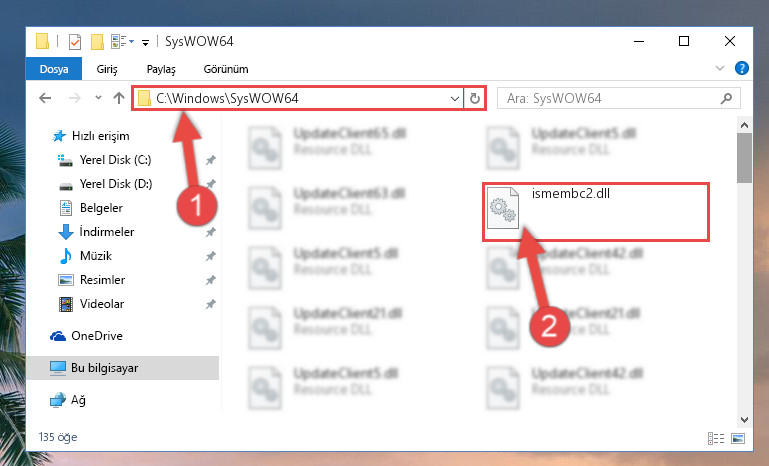Refresh the SysWOW64 folder view
Viewport: 769px width, 466px height.
pos(474,99)
